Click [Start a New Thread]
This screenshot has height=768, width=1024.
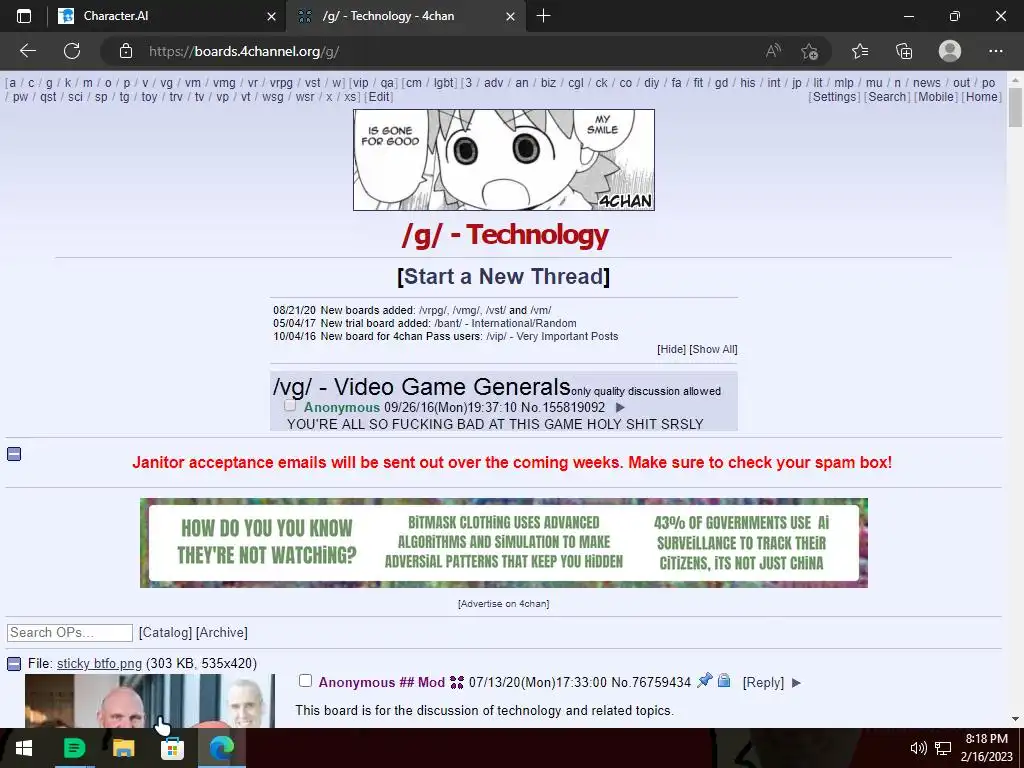(503, 276)
